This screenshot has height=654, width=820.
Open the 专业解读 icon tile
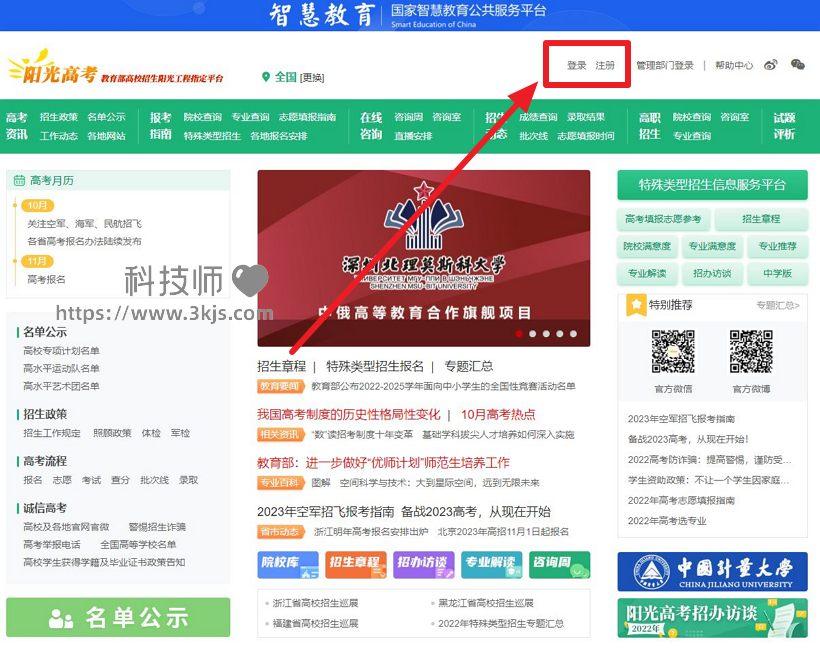(x=492, y=565)
